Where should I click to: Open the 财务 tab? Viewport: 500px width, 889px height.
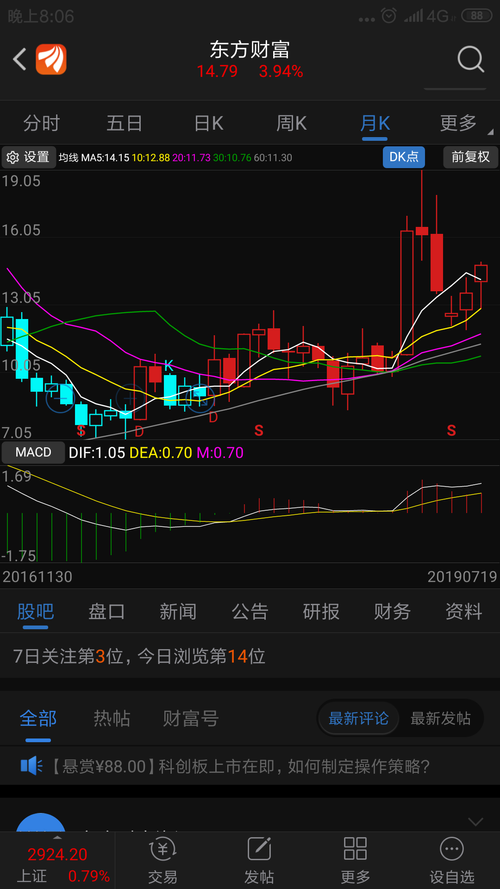tap(392, 611)
